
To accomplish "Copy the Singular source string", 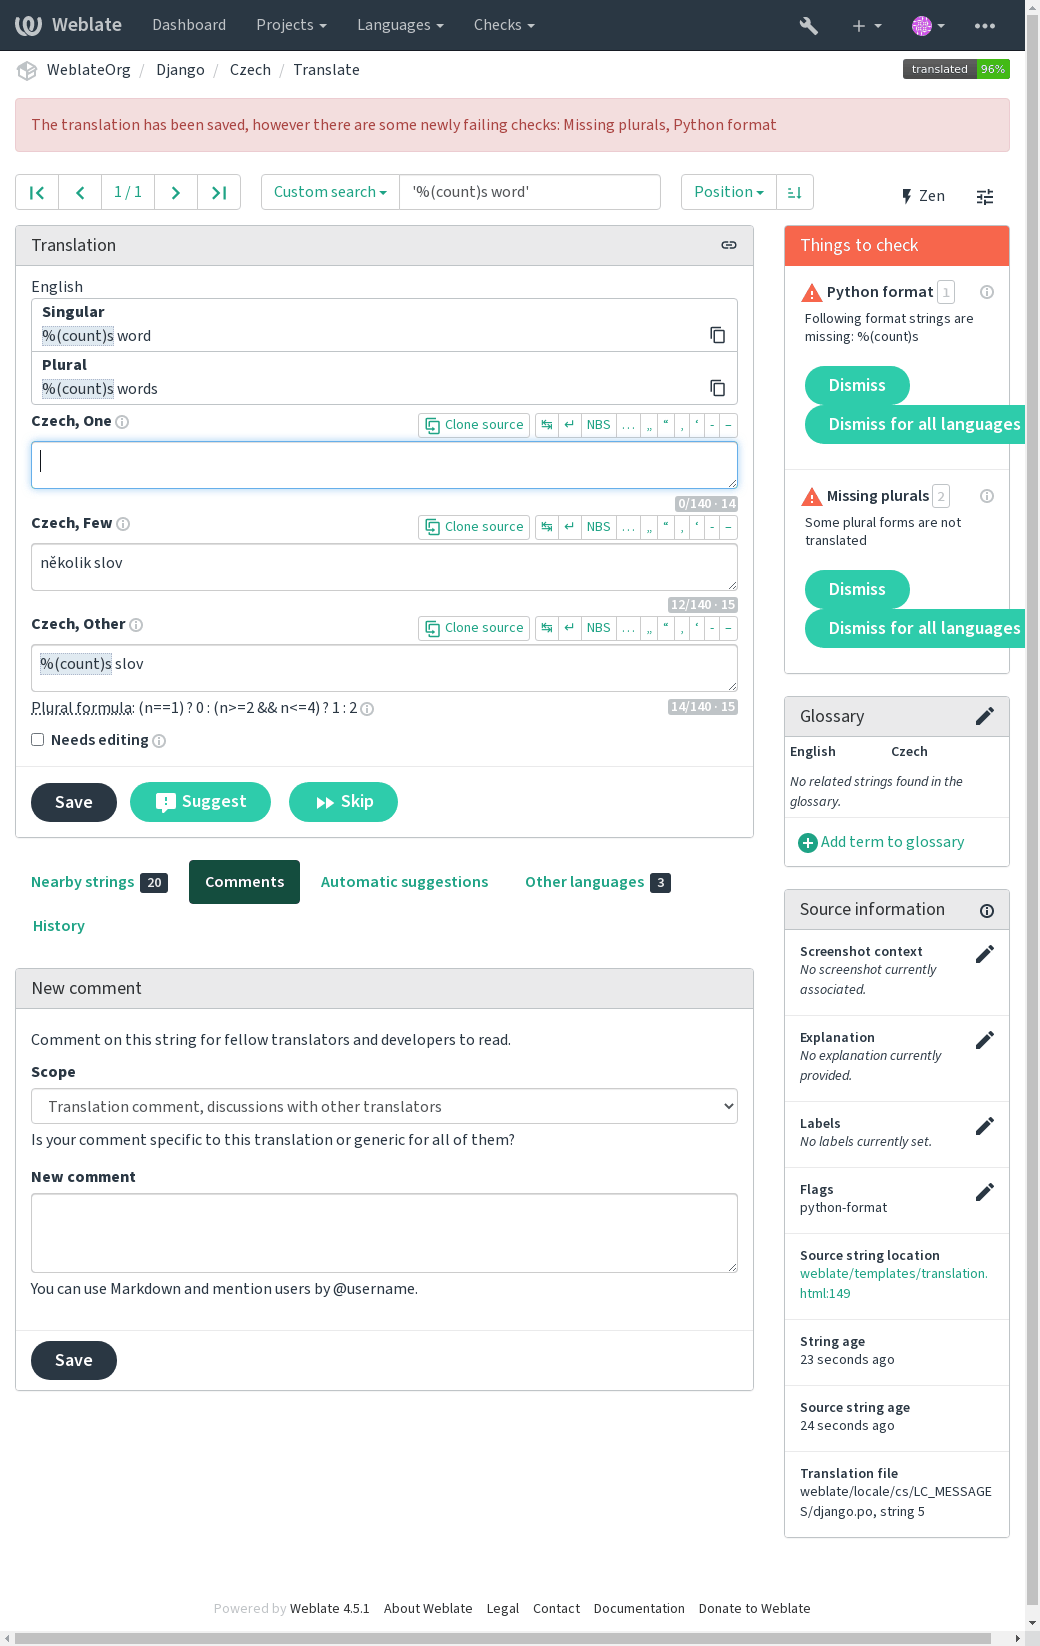I will point(717,335).
